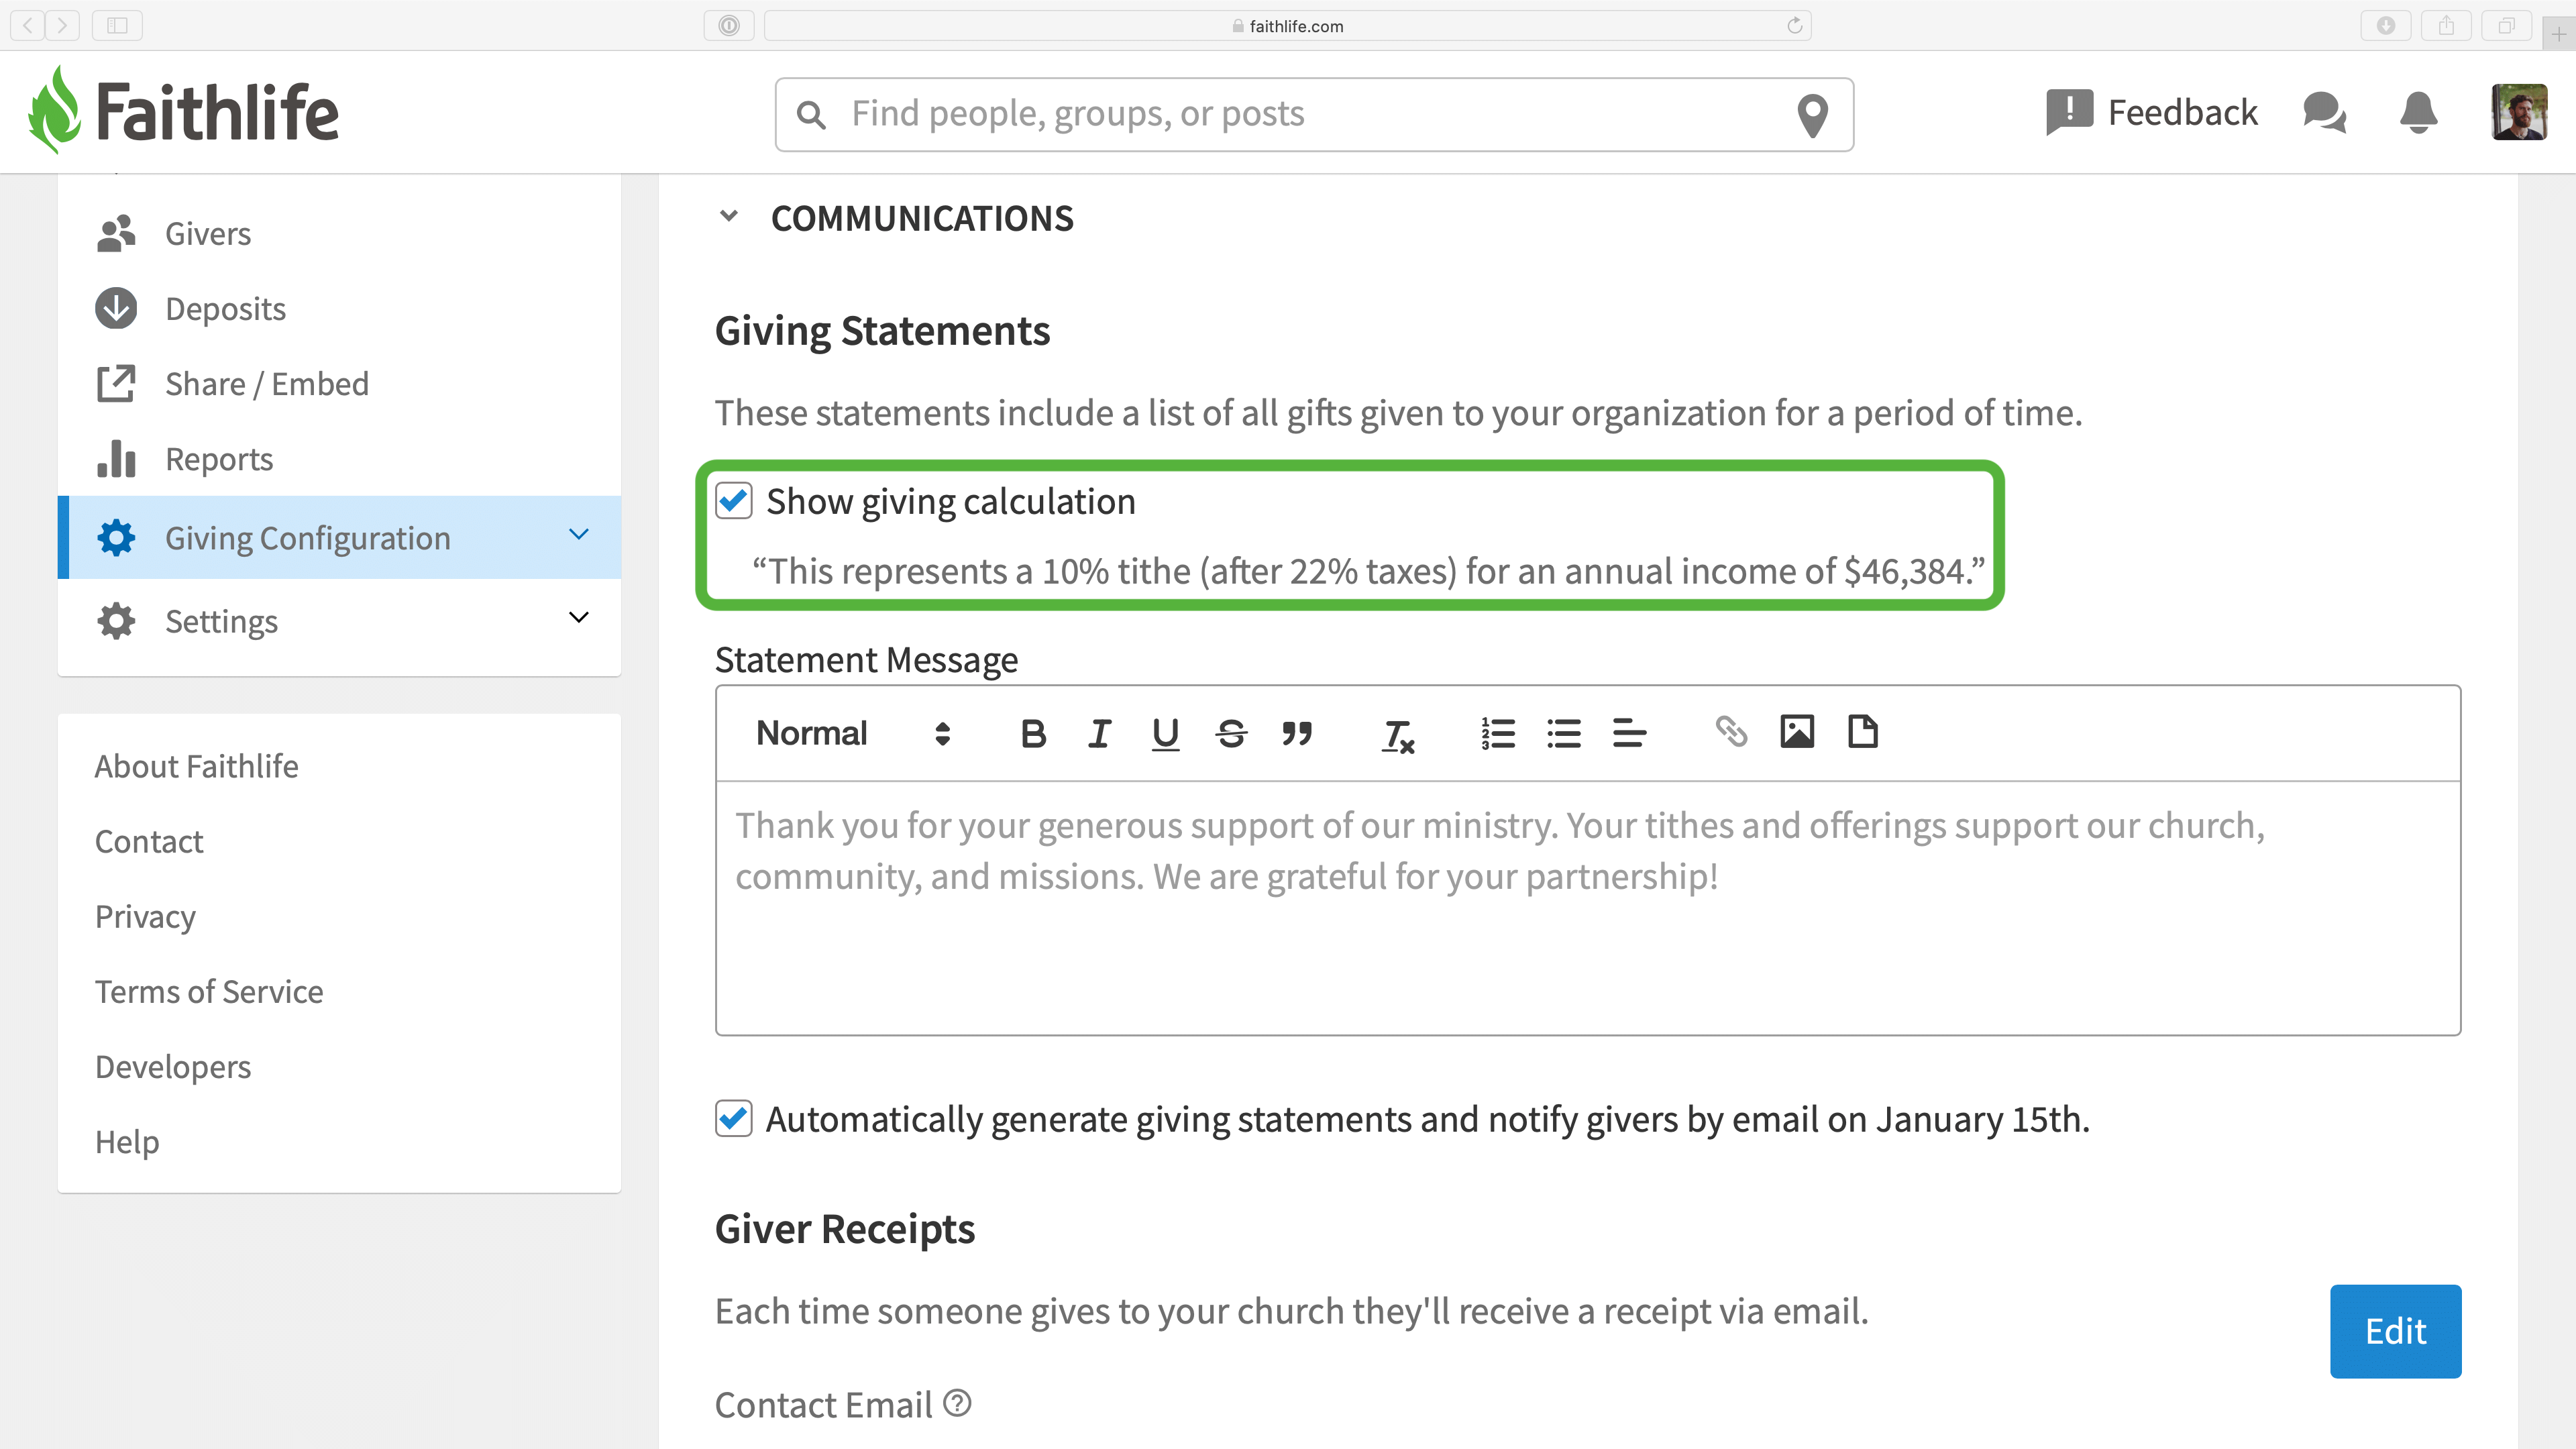Reload the page in address bar
The image size is (2576, 1449).
click(x=1795, y=25)
